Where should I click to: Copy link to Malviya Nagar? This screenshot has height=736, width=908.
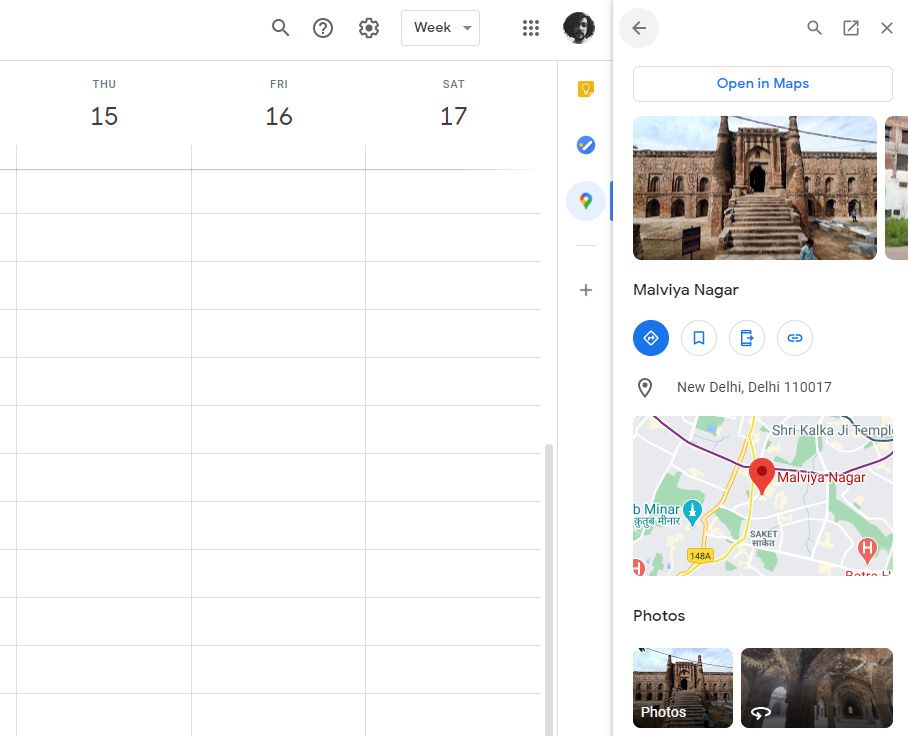coord(794,338)
